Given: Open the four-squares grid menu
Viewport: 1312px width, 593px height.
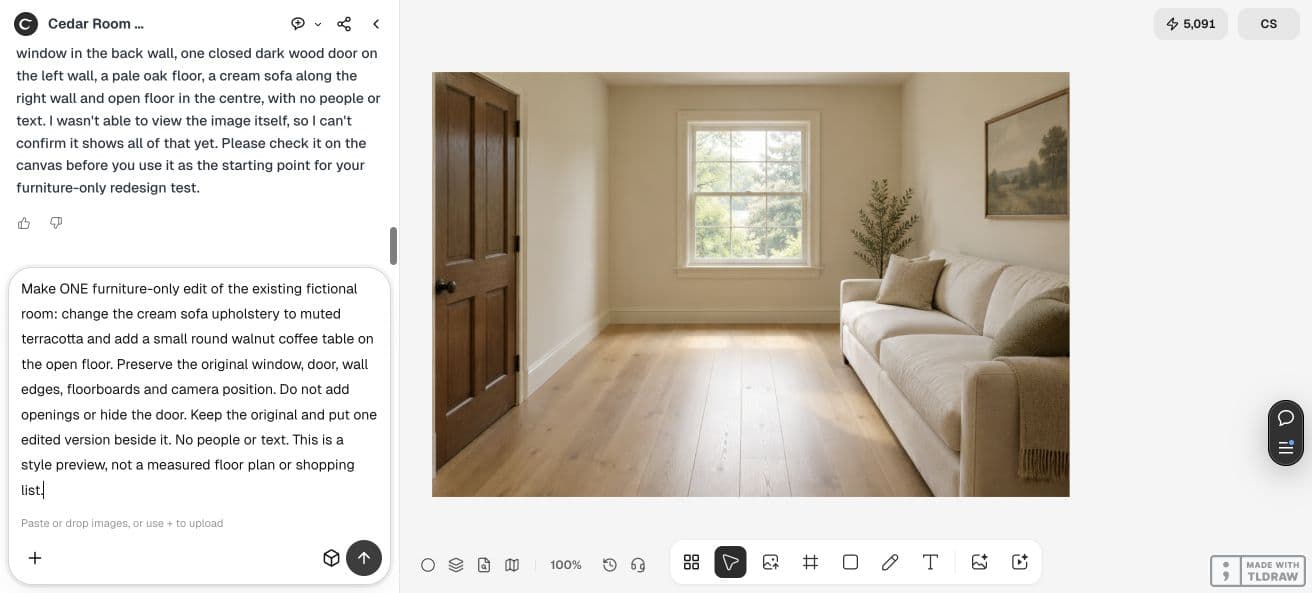Looking at the screenshot, I should coord(691,562).
